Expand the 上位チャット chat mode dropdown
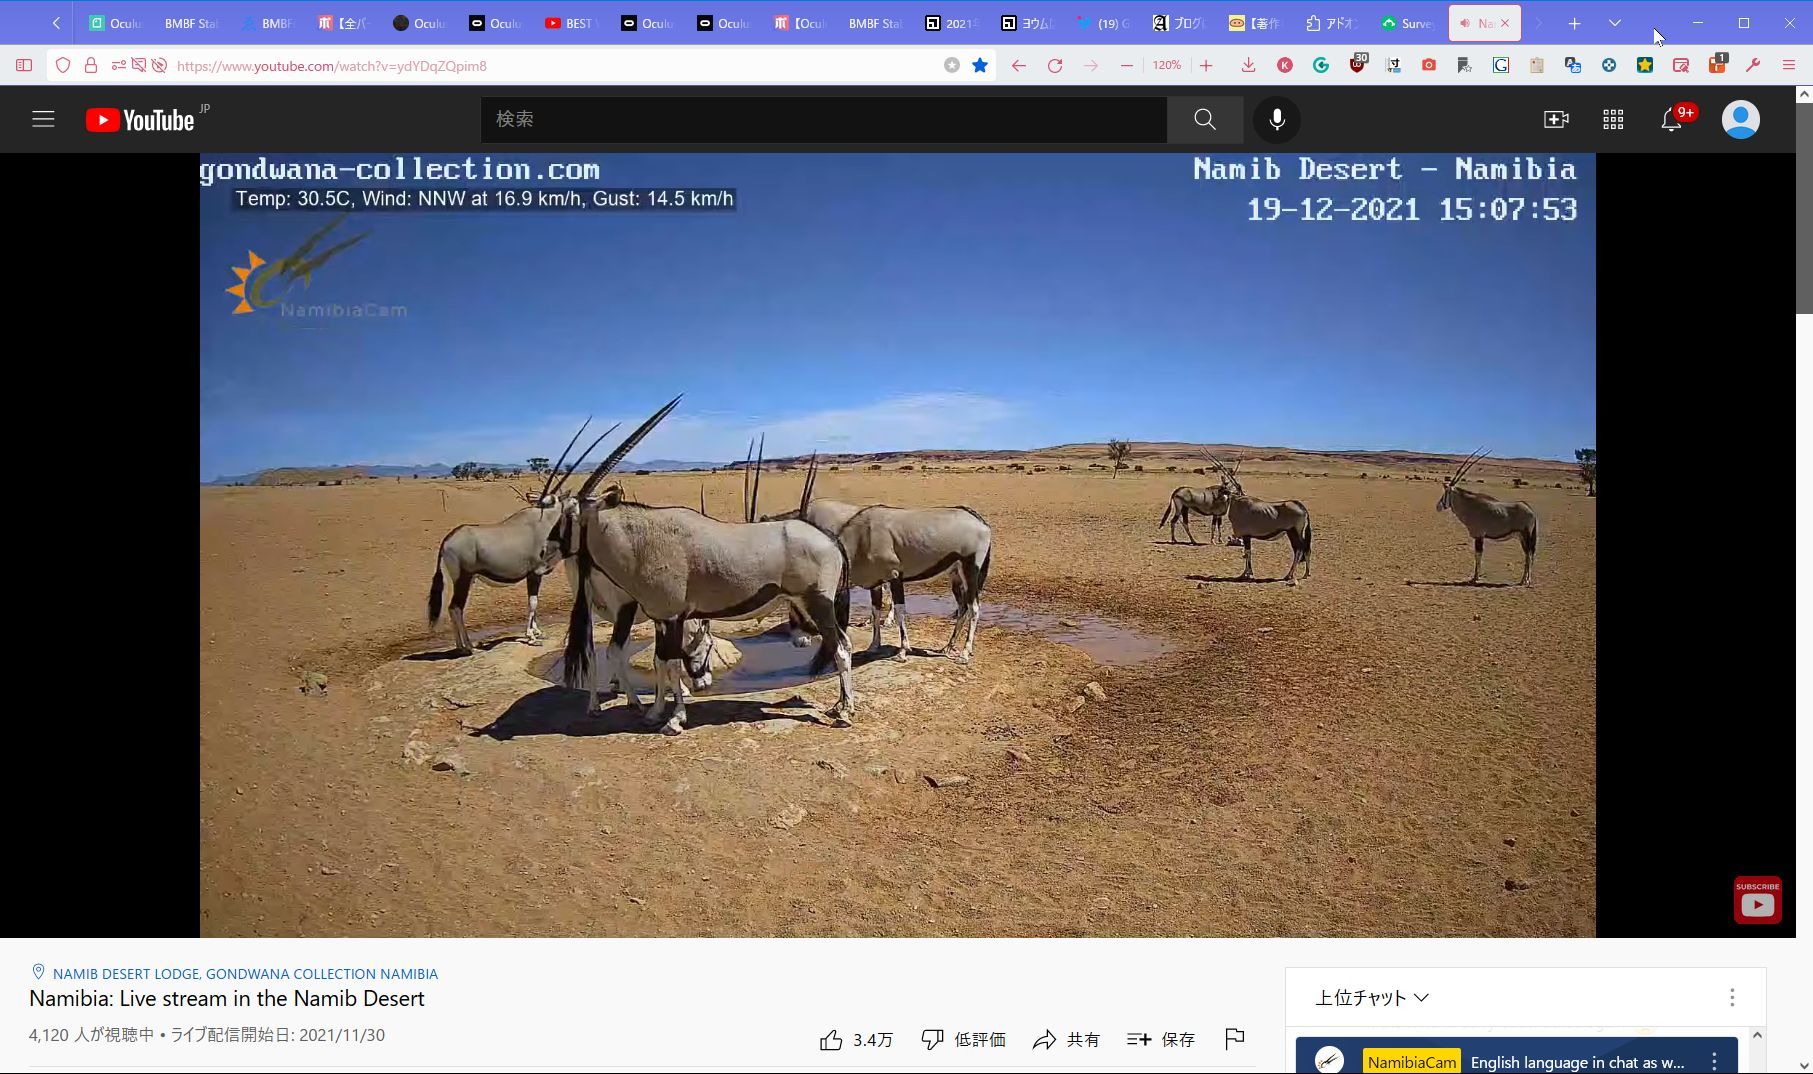Screen dimensions: 1813x1074 [x=1370, y=997]
